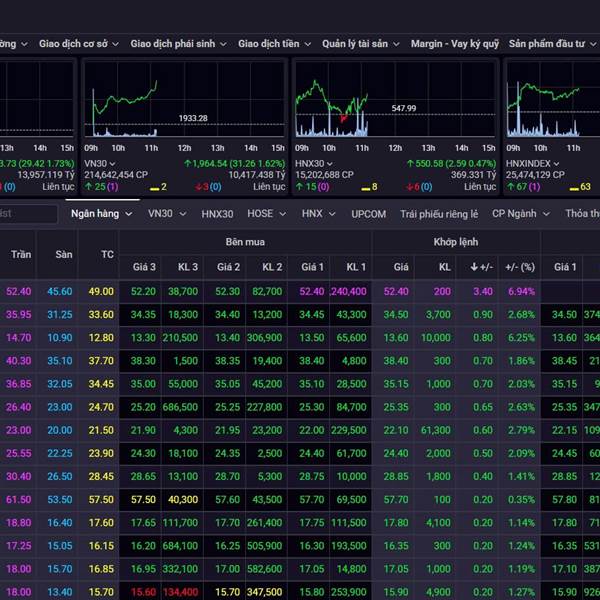Expand the VN30 index selector under chart
The height and width of the screenshot is (600, 600).
[100, 163]
